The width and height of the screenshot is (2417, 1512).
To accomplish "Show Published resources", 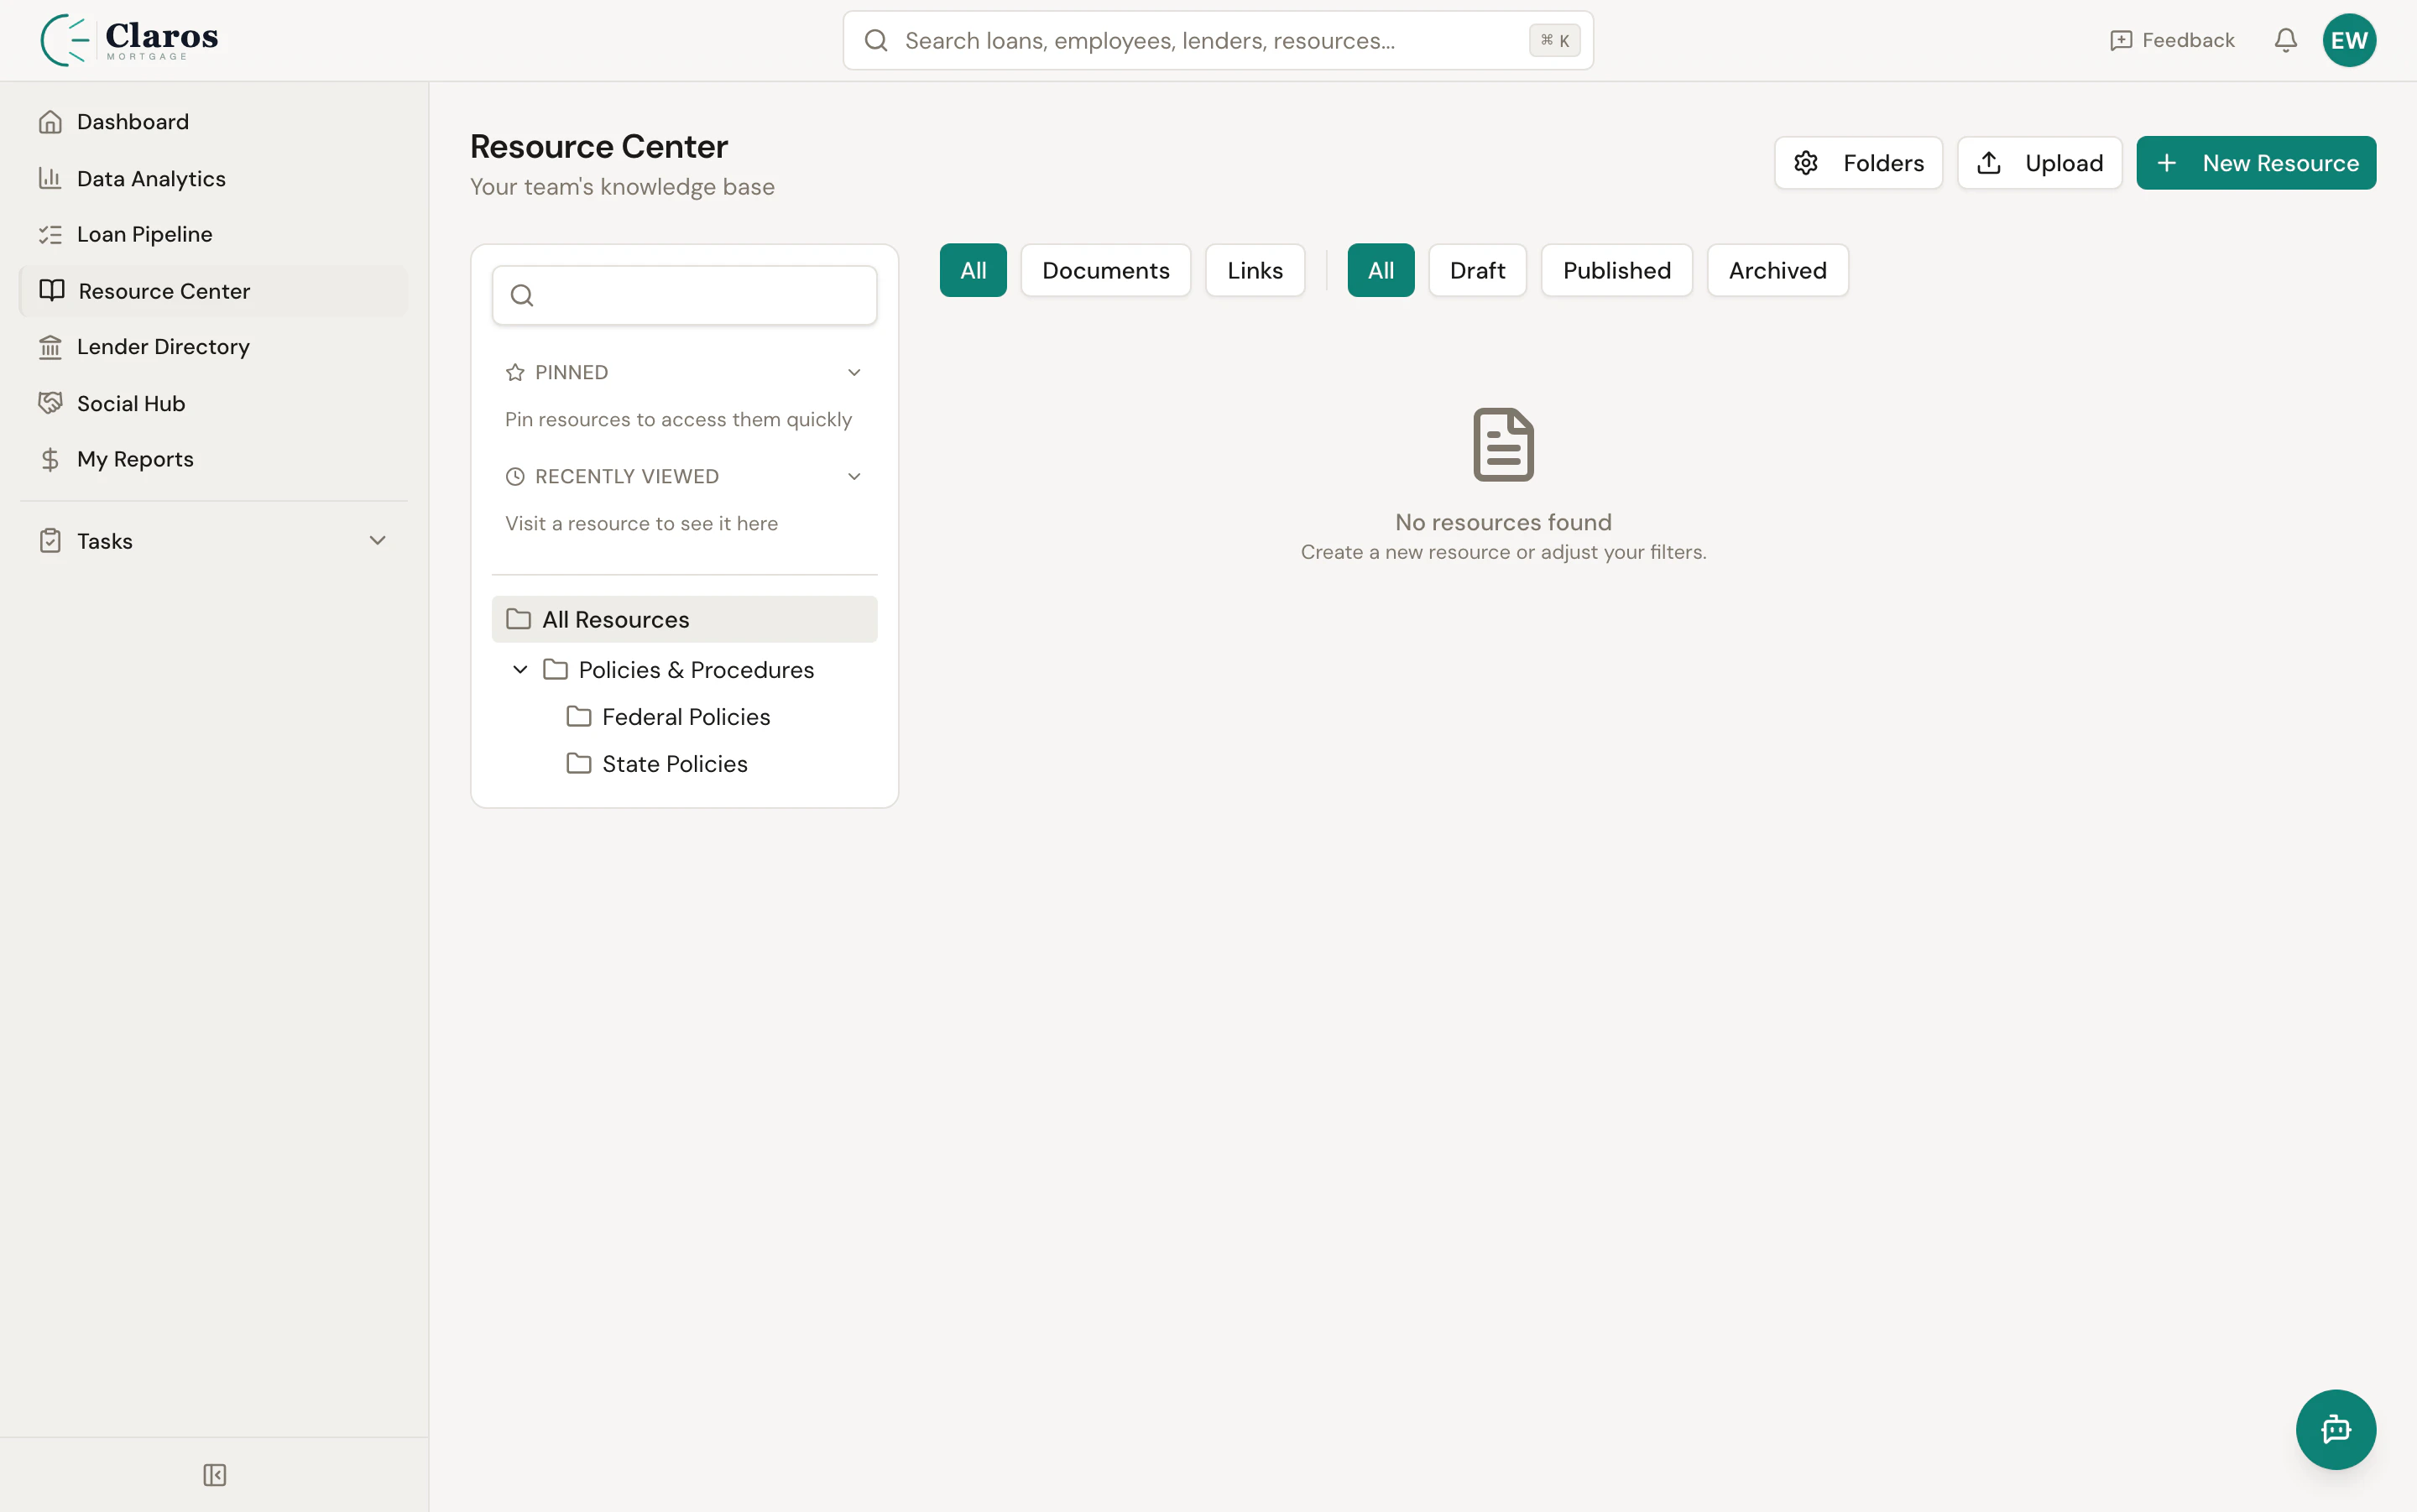I will point(1616,270).
